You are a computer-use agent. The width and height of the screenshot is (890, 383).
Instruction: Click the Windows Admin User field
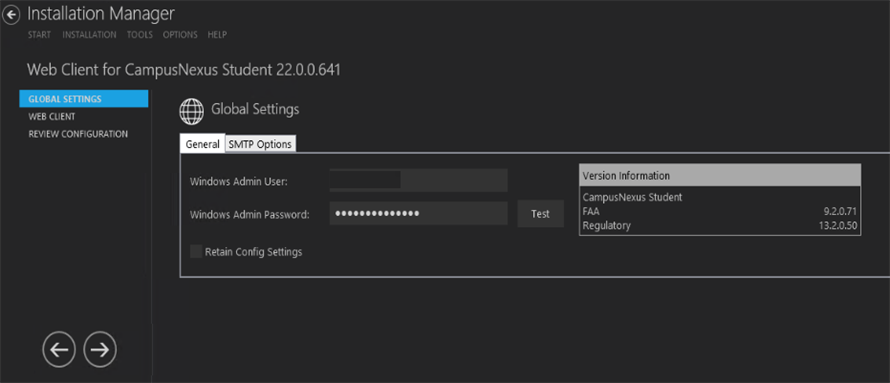tap(418, 180)
